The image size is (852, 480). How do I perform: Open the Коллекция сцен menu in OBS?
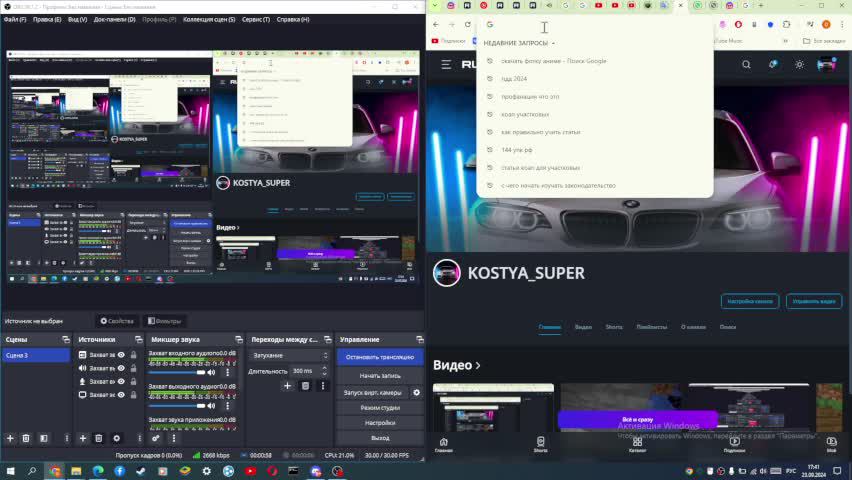209,20
